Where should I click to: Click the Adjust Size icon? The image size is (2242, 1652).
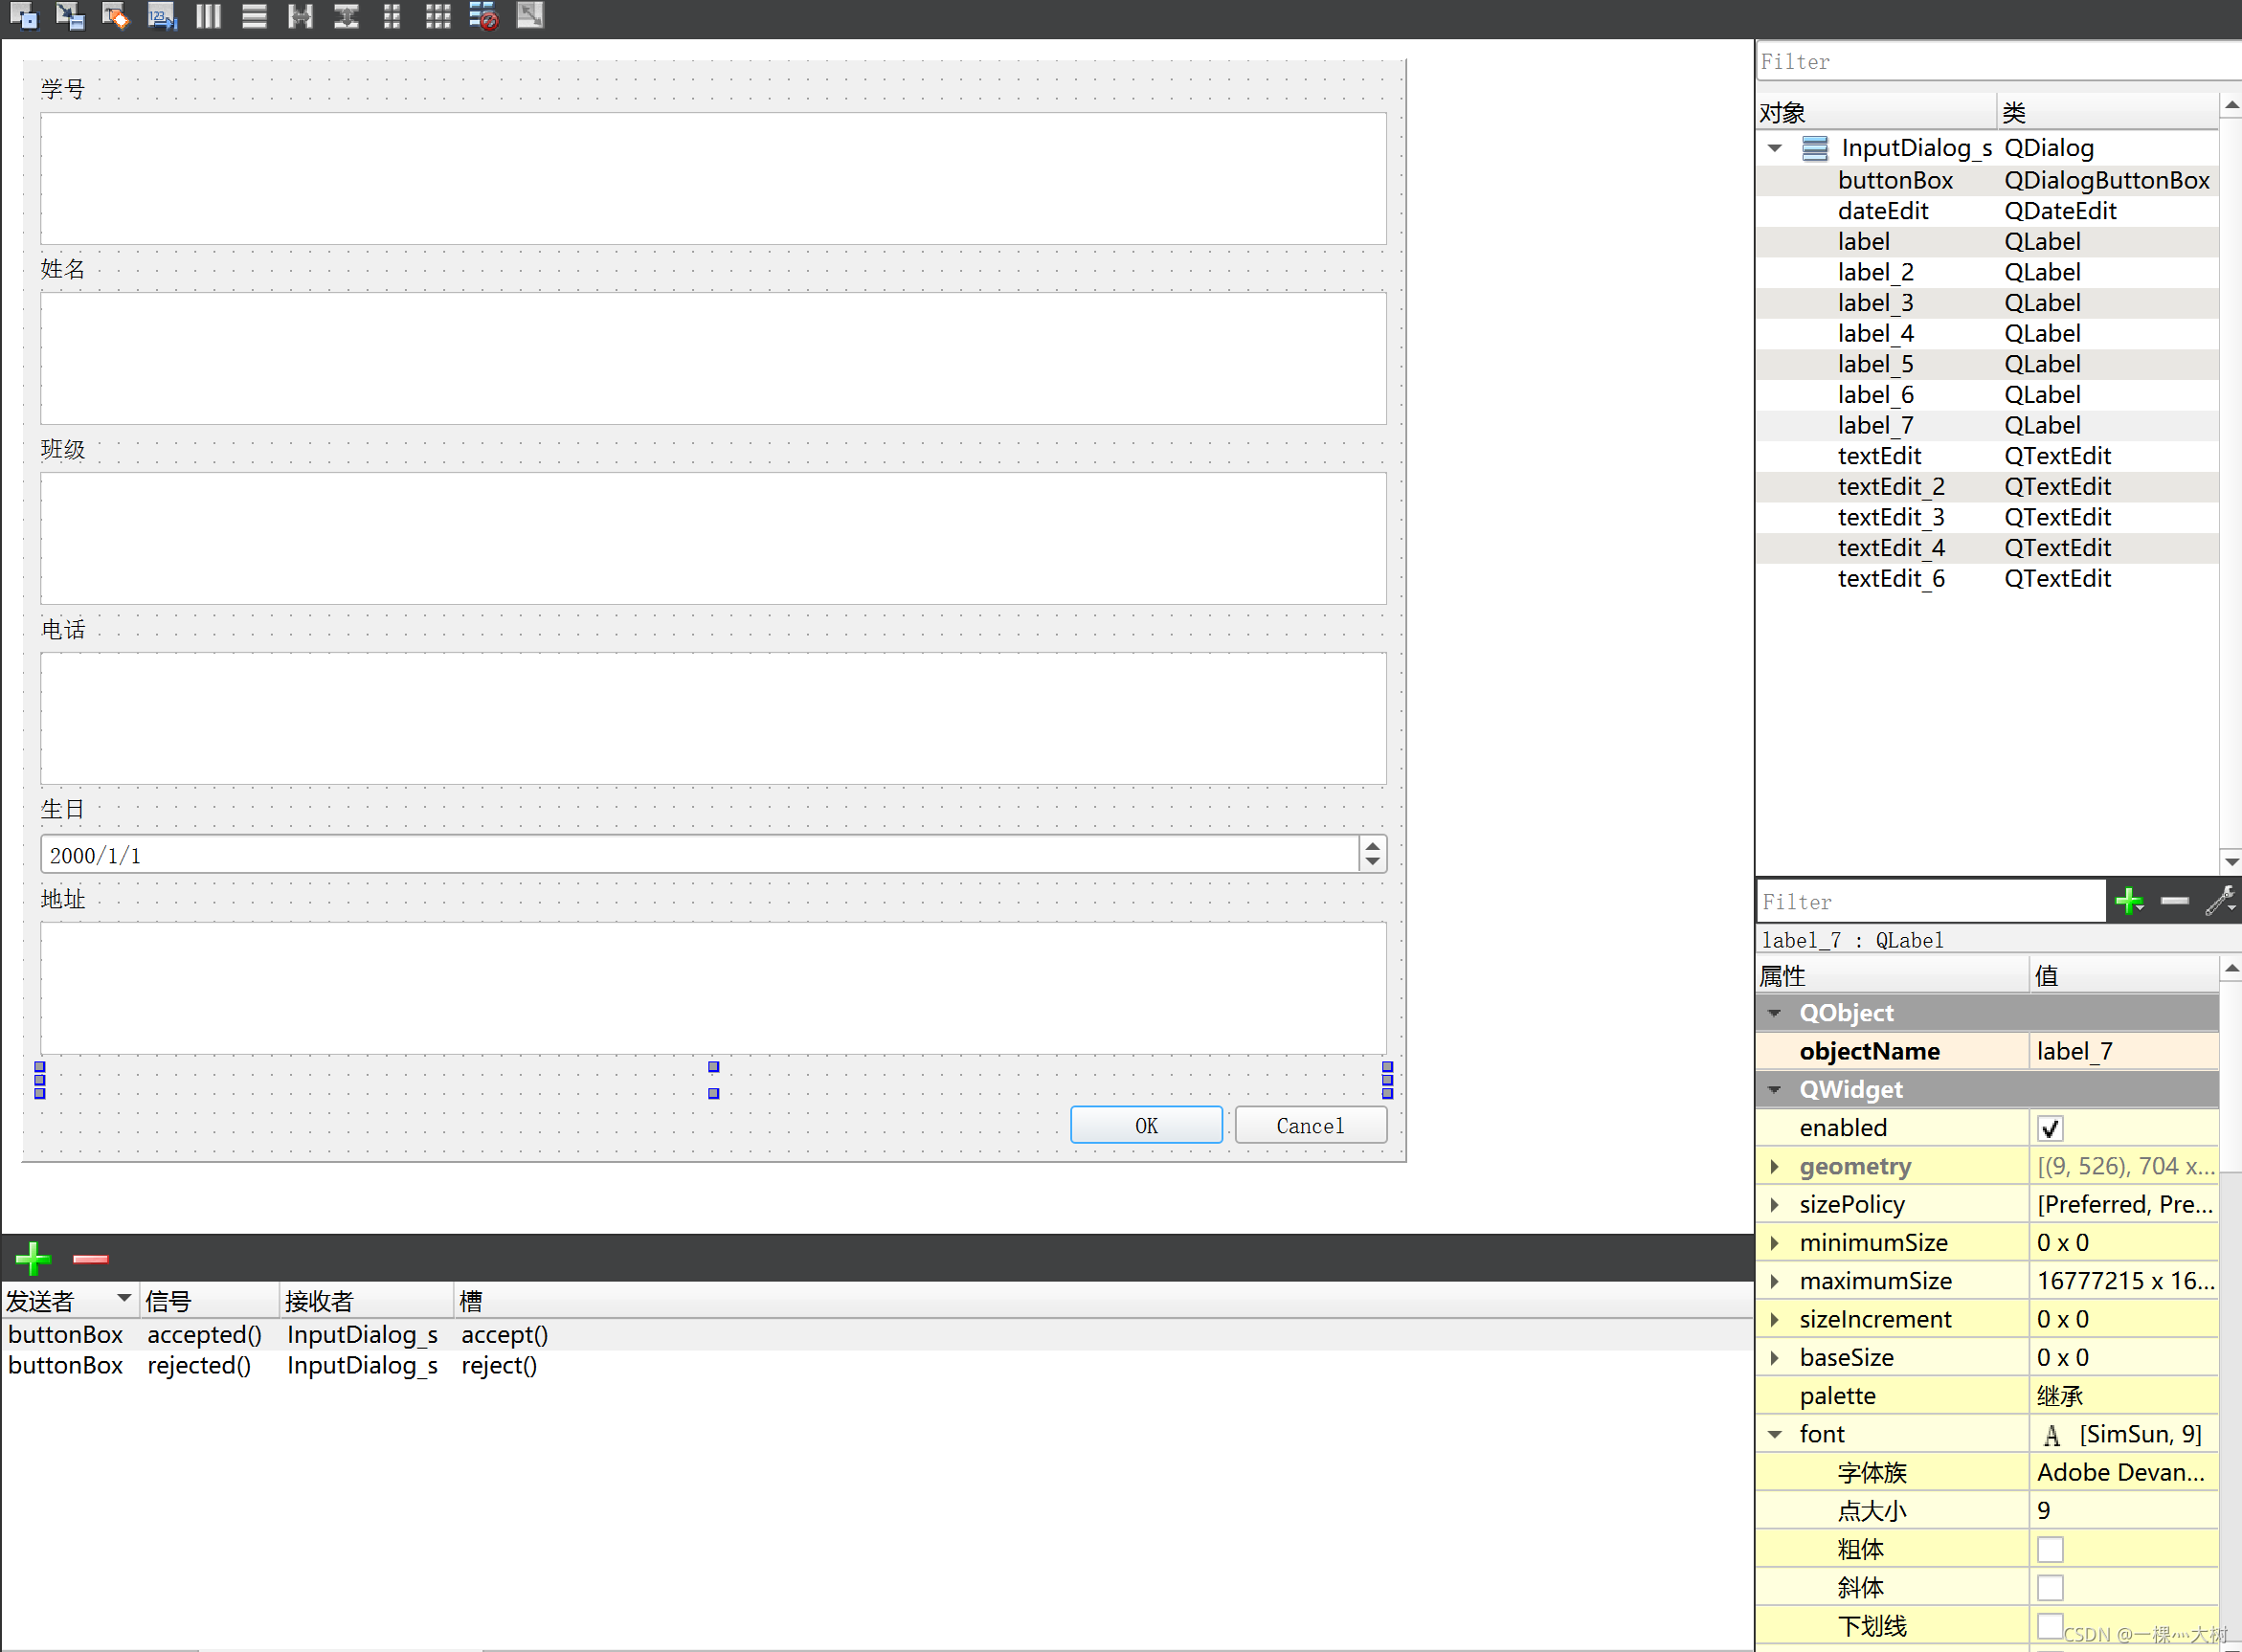tap(530, 16)
